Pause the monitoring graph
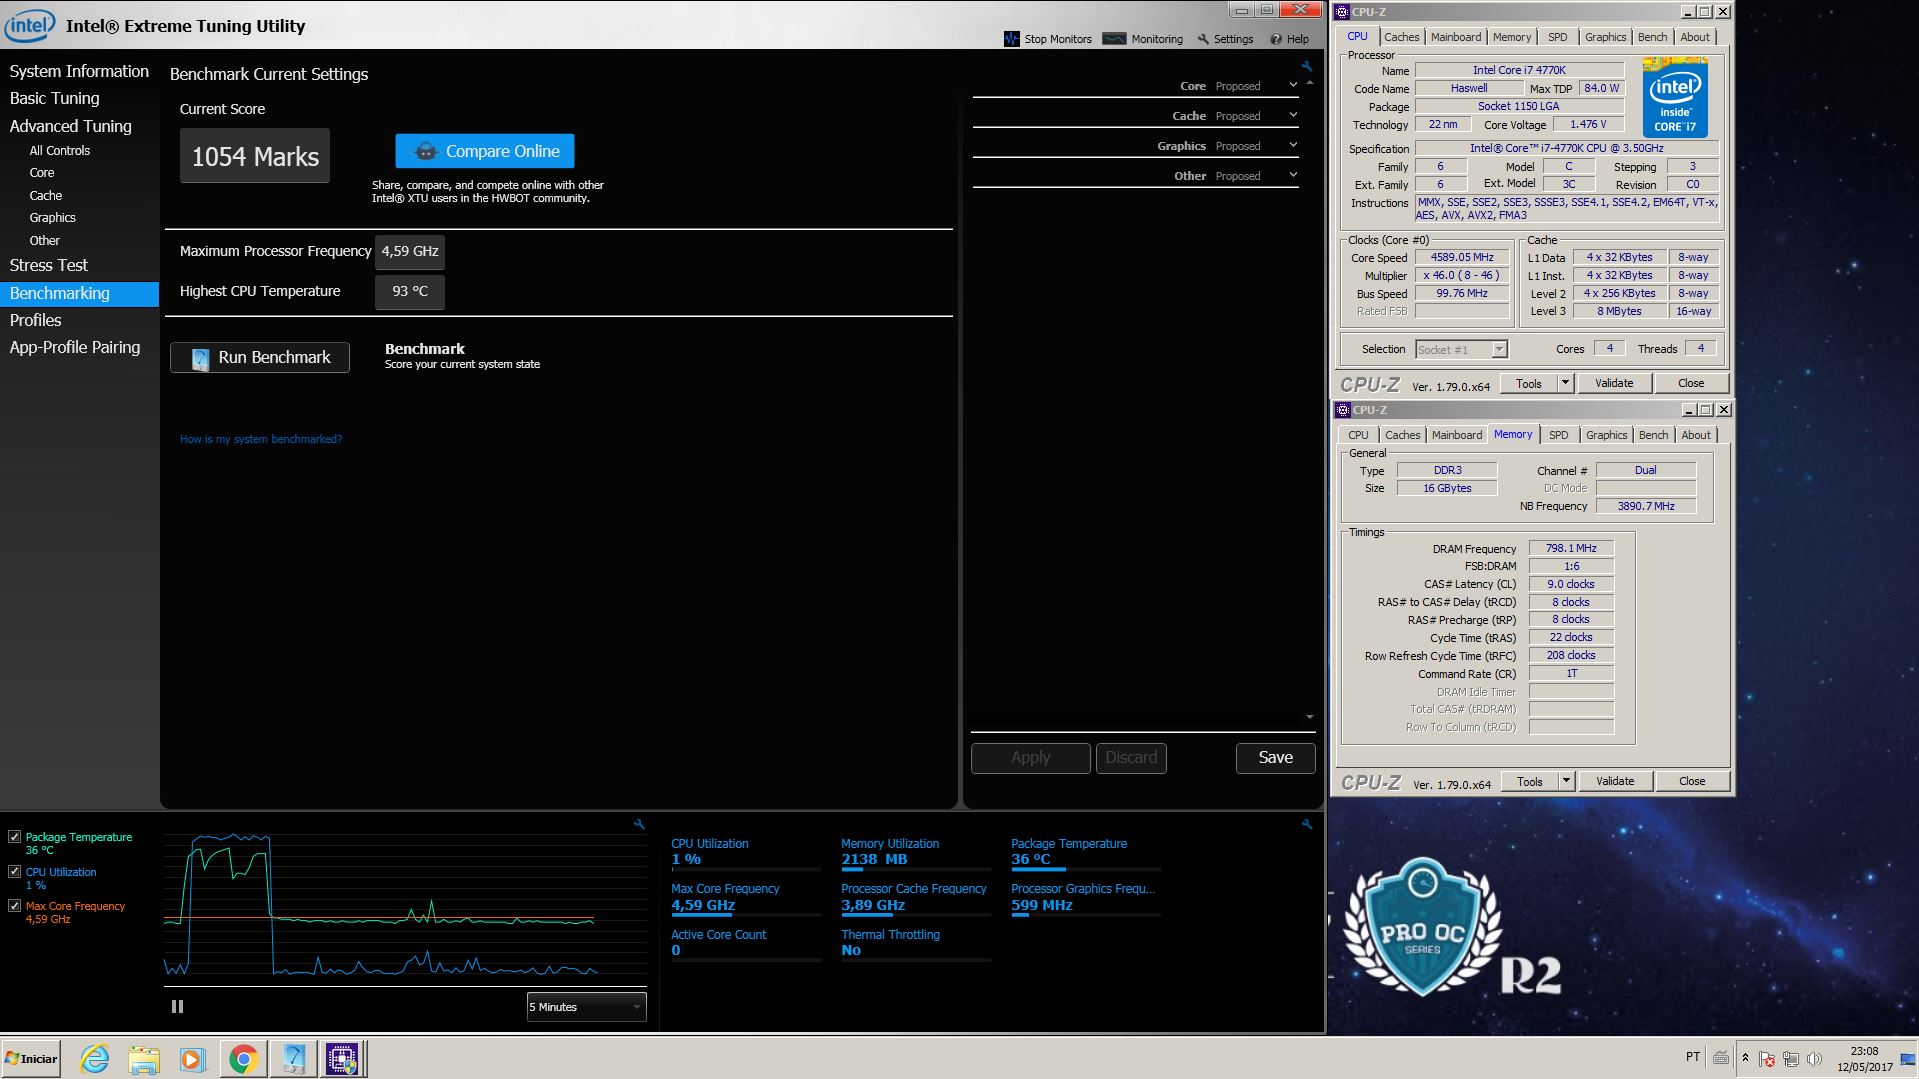Image resolution: width=1919 pixels, height=1079 pixels. click(x=177, y=1007)
